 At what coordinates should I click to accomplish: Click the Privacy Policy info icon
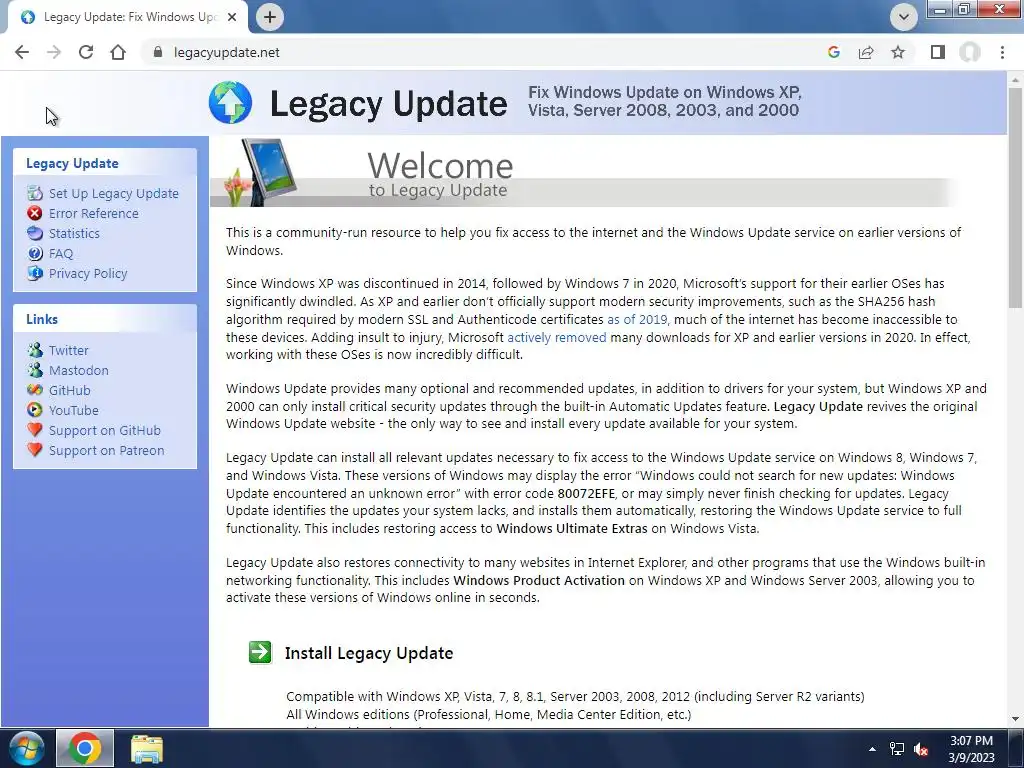click(x=35, y=273)
